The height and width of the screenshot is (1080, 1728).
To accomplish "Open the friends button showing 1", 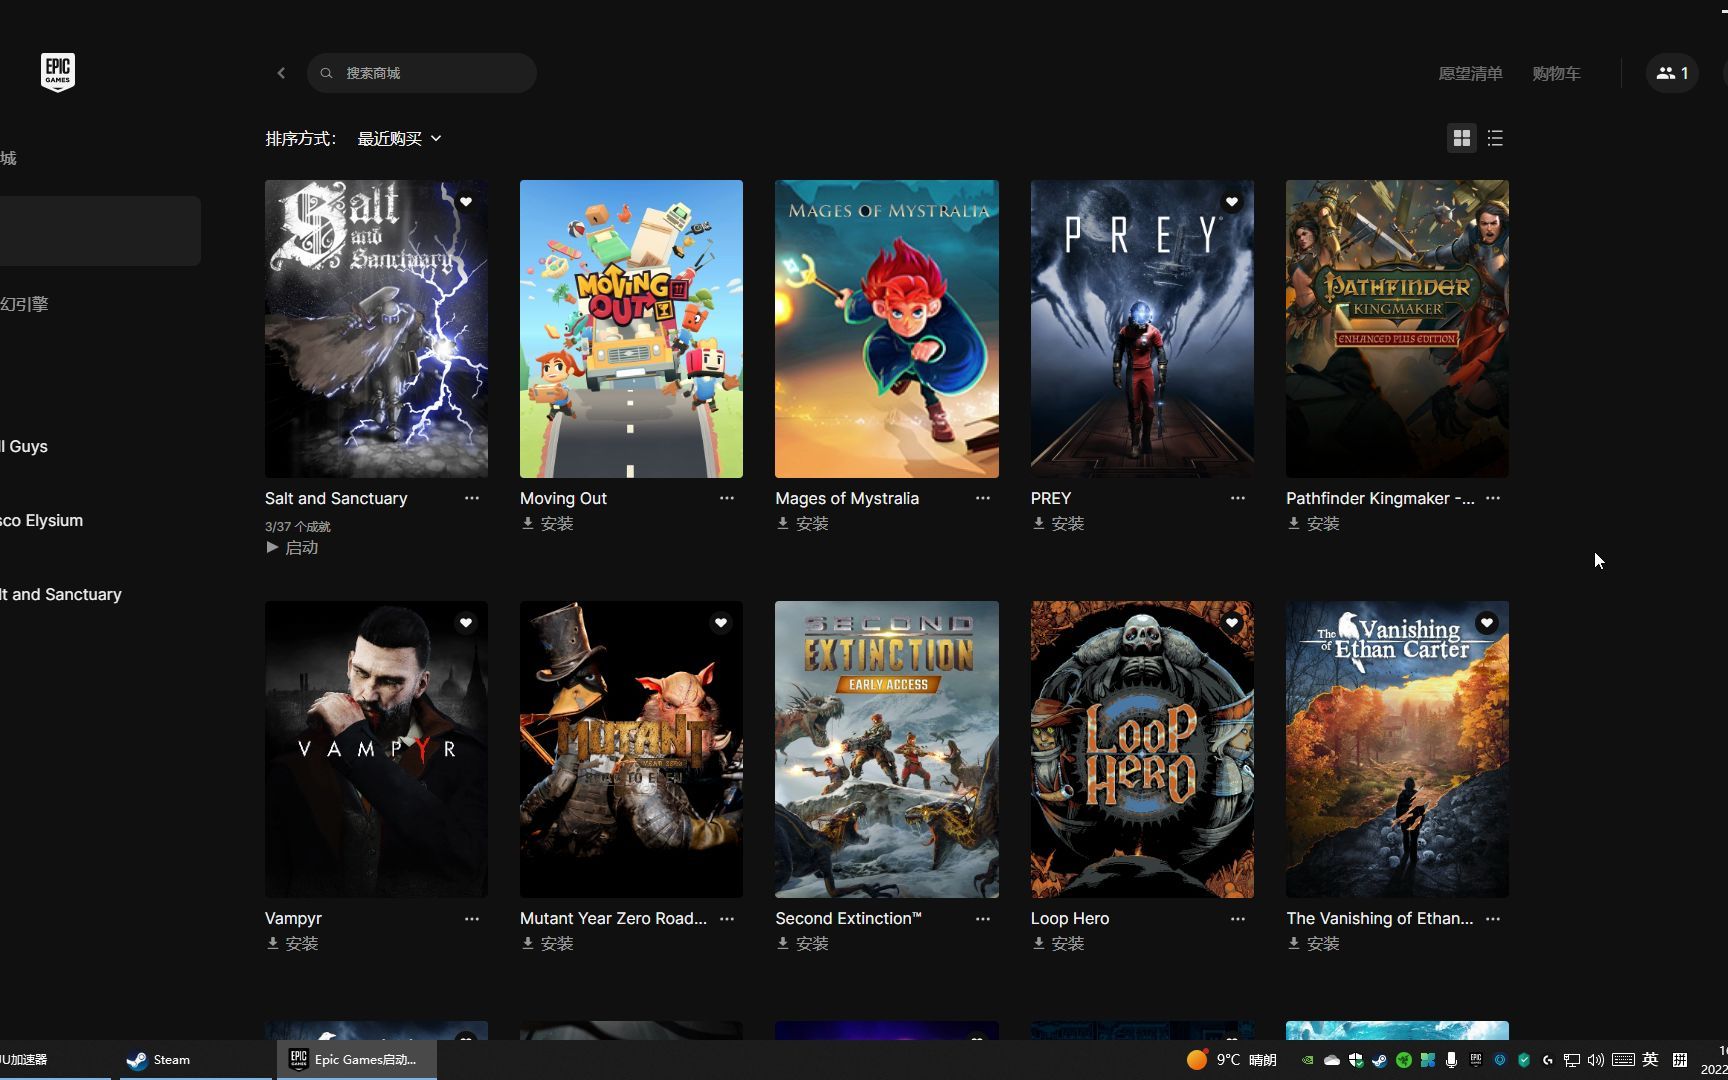I will pos(1672,73).
